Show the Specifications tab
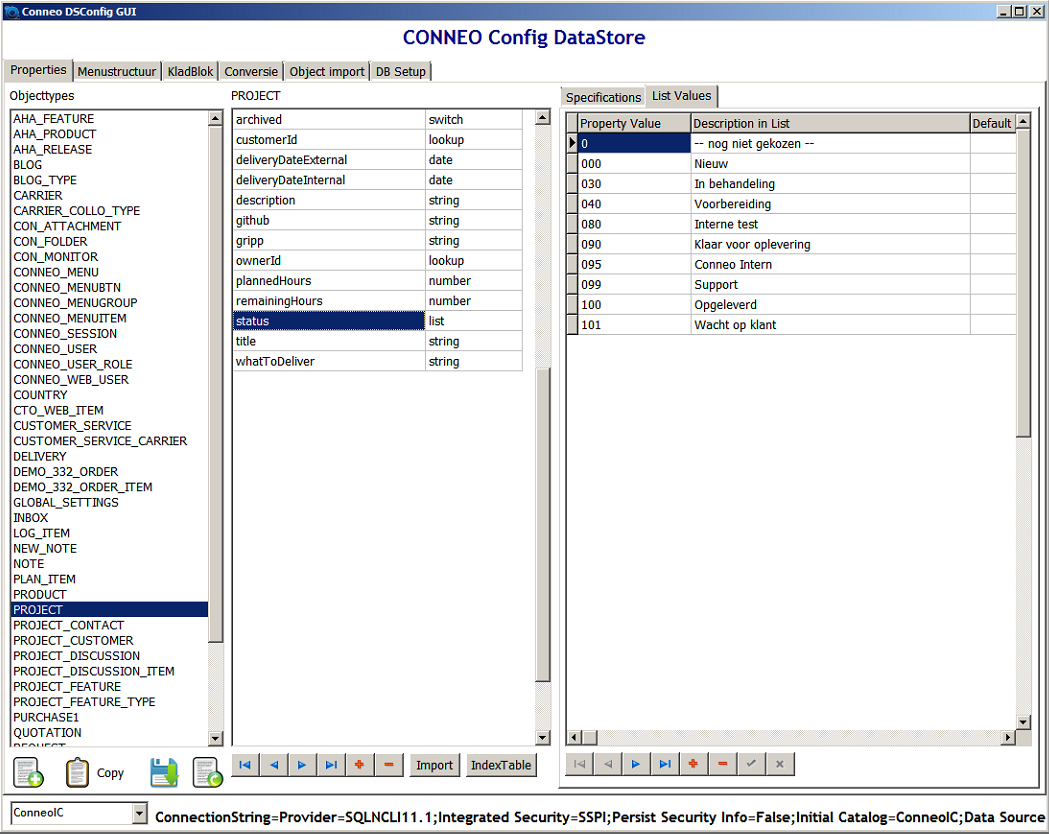This screenshot has height=834, width=1049. 603,97
